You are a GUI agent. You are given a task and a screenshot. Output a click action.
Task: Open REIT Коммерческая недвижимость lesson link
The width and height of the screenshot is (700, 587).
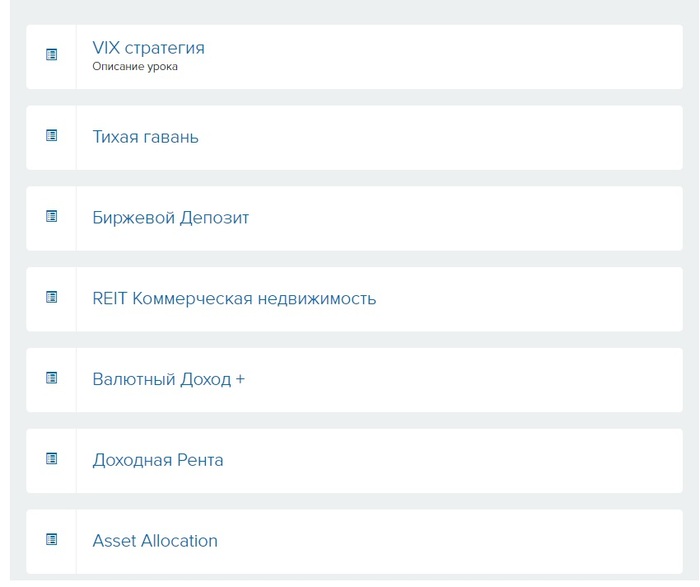pos(234,298)
